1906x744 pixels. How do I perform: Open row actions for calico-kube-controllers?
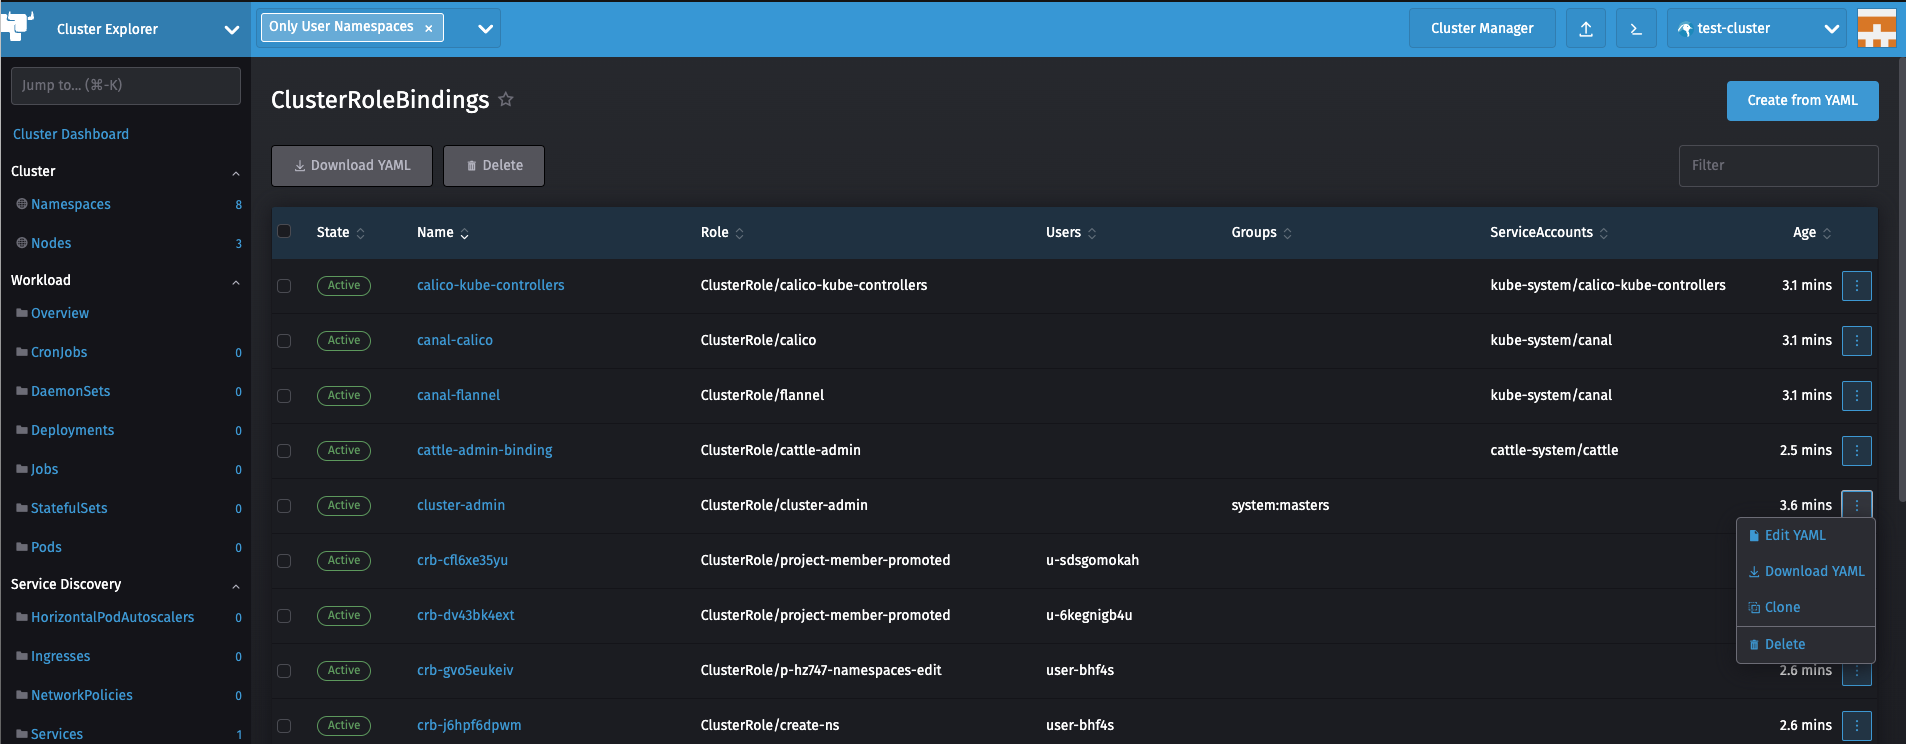point(1856,286)
